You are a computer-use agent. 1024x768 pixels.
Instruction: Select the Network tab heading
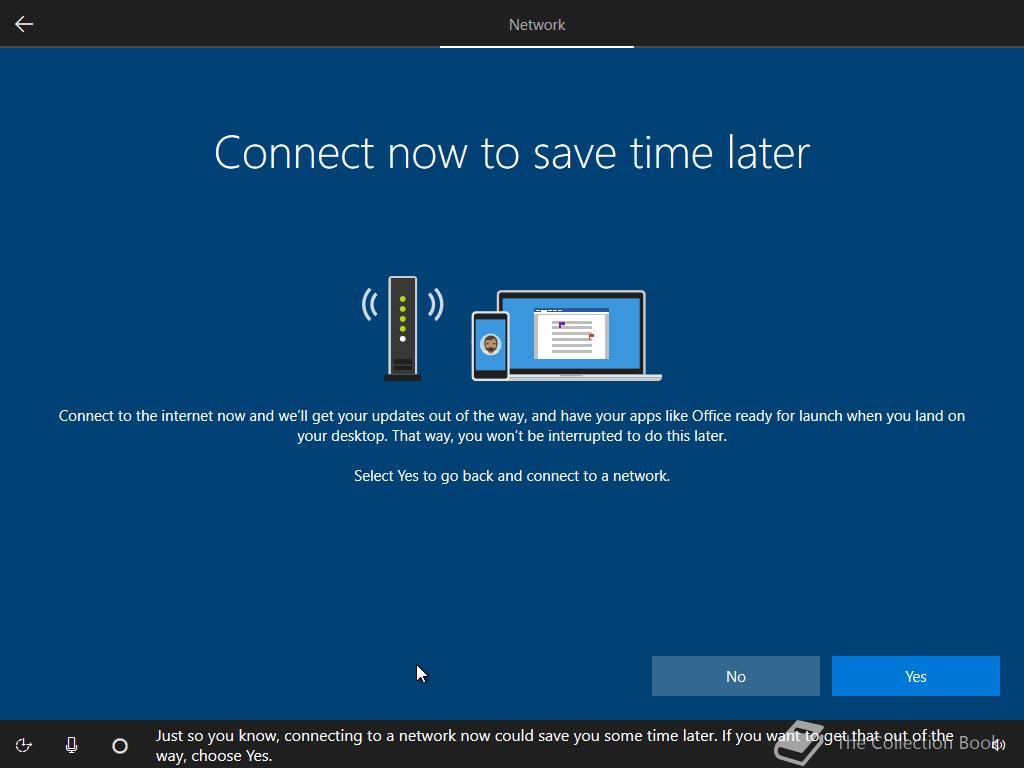pos(537,25)
